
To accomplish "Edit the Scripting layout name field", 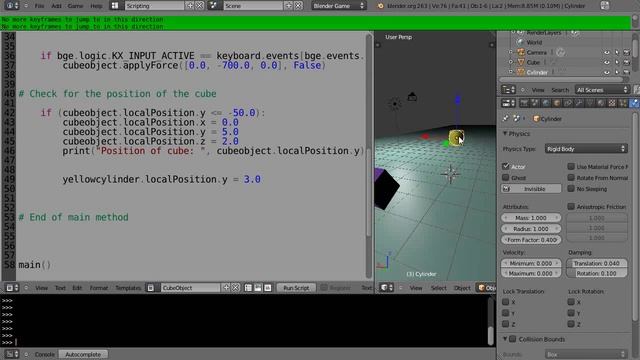I will [x=154, y=6].
